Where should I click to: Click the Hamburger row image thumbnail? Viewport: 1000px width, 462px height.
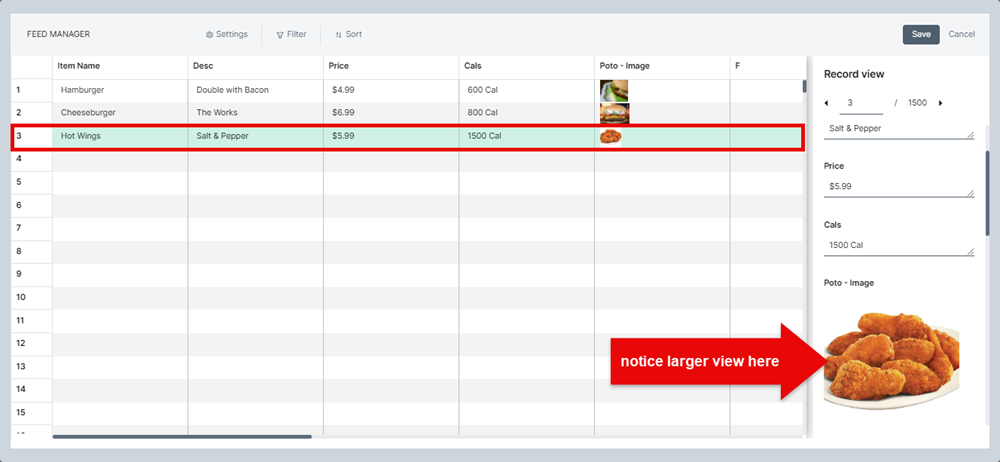(614, 91)
